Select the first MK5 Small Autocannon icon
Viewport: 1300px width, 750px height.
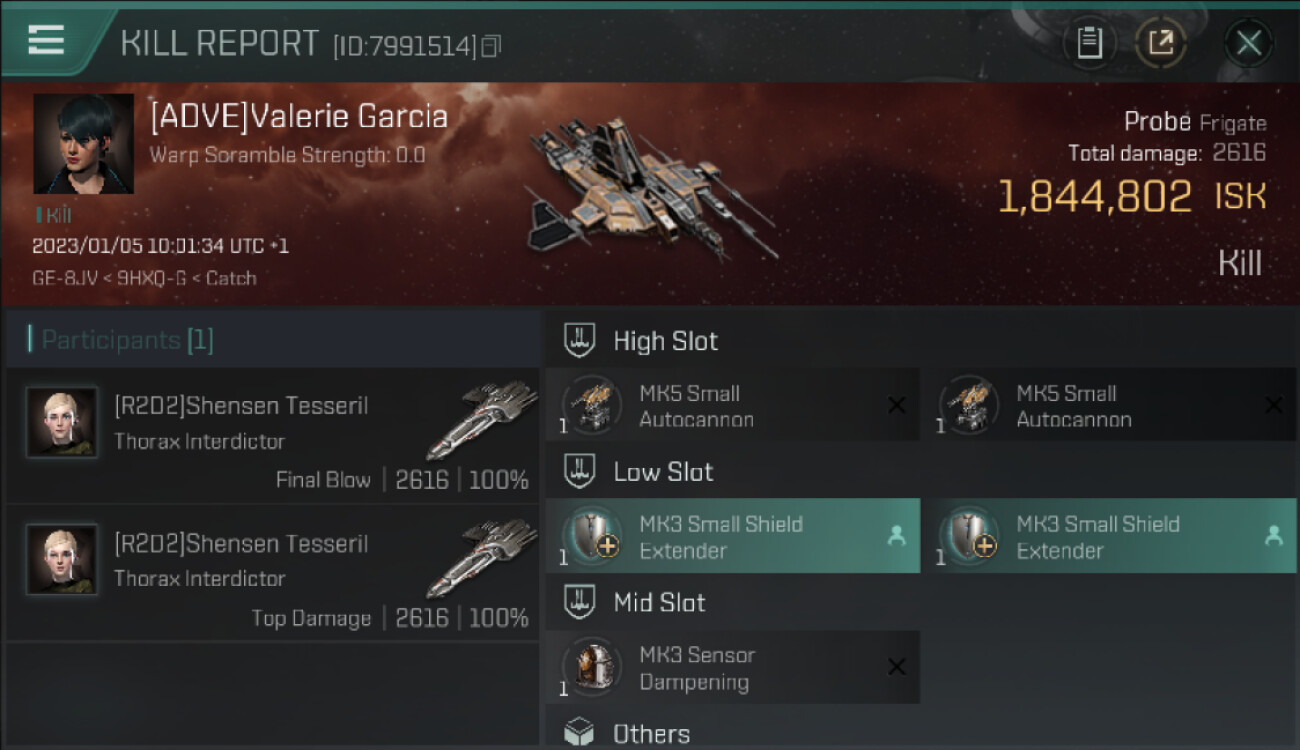coord(592,405)
